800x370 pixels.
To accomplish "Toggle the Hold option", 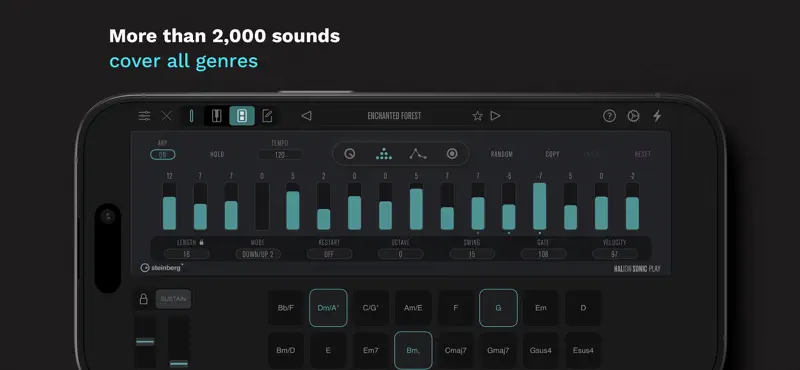I will tap(217, 154).
